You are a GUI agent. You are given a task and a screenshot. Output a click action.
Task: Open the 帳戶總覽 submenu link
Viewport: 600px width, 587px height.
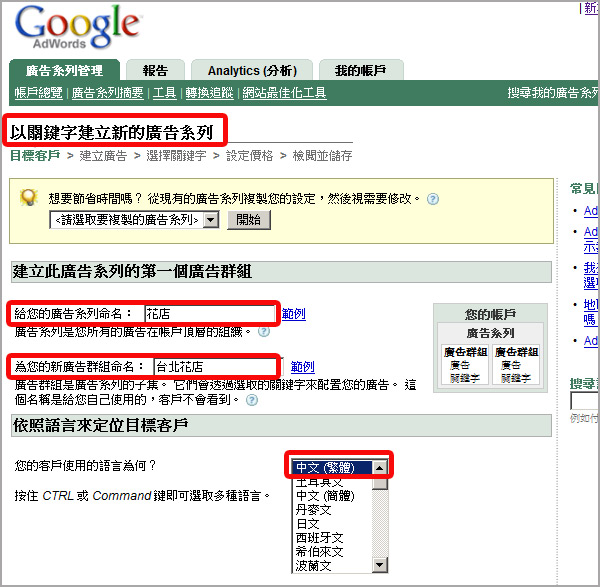pyautogui.click(x=39, y=93)
